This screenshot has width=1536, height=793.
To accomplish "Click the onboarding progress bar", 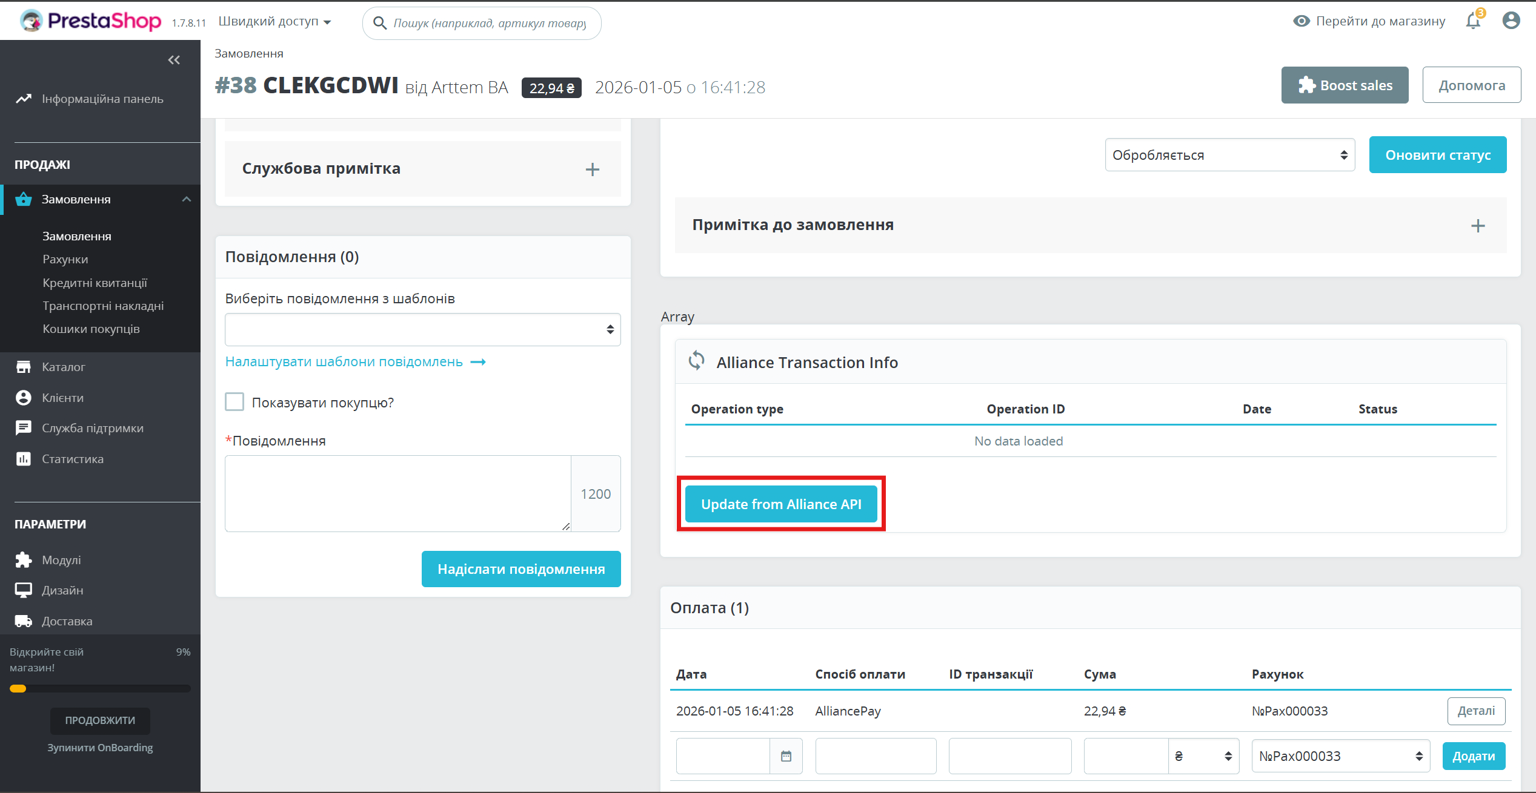I will (100, 688).
